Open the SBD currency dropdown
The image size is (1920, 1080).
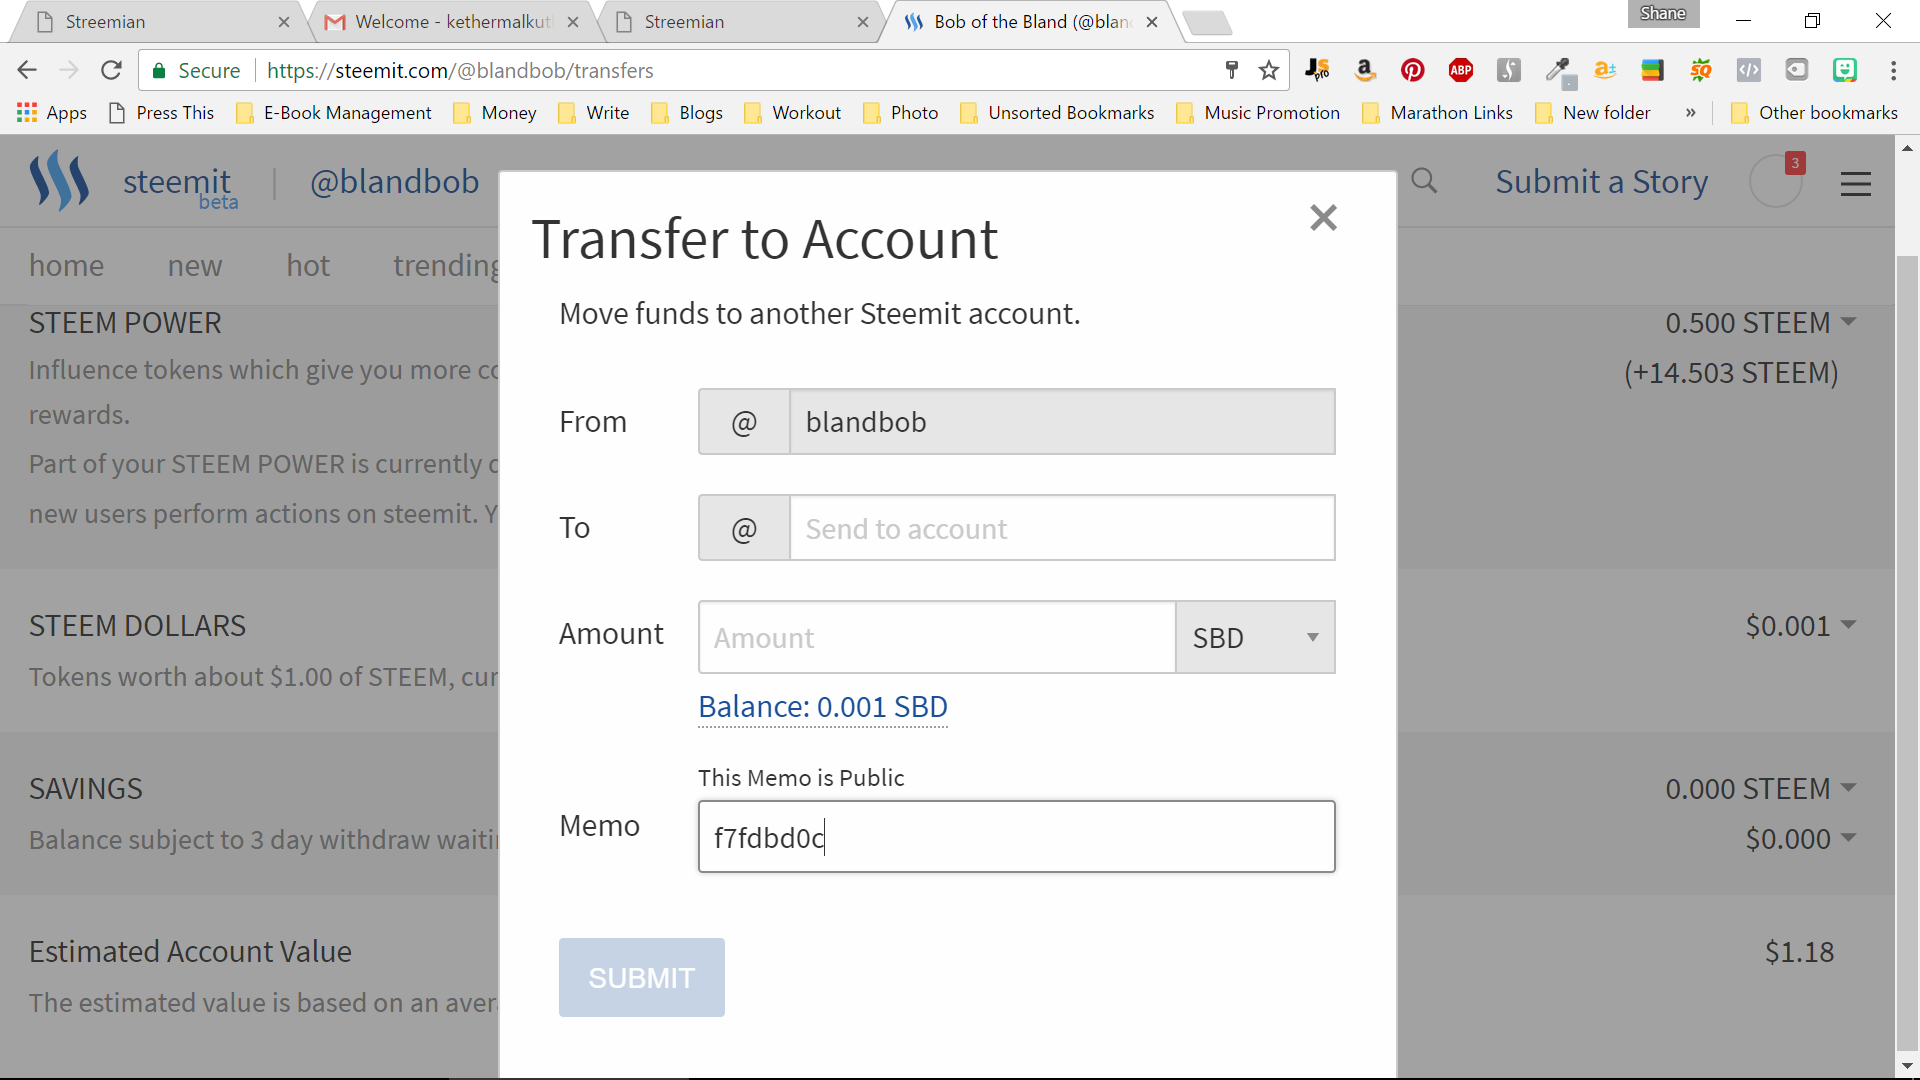1255,637
